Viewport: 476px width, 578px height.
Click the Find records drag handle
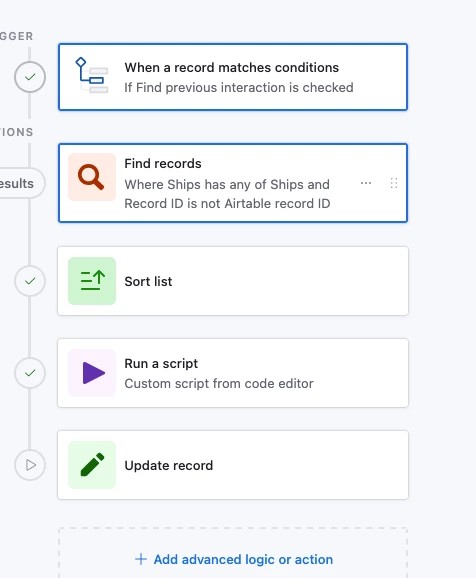pos(394,183)
